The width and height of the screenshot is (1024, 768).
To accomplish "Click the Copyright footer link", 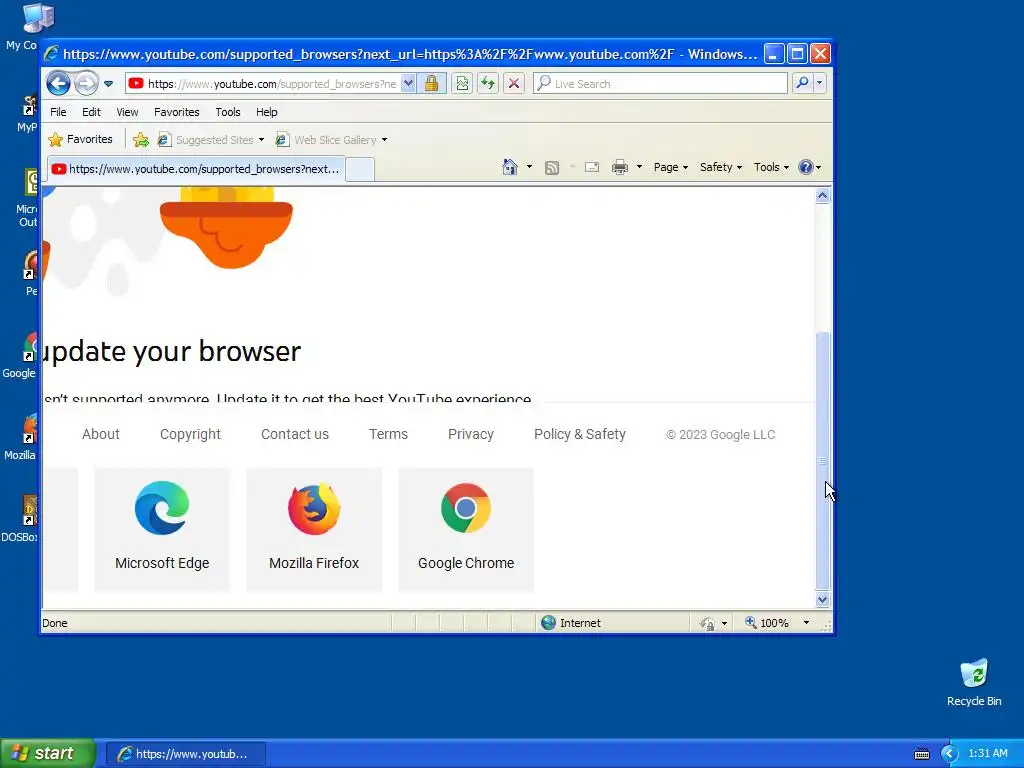I will (190, 434).
